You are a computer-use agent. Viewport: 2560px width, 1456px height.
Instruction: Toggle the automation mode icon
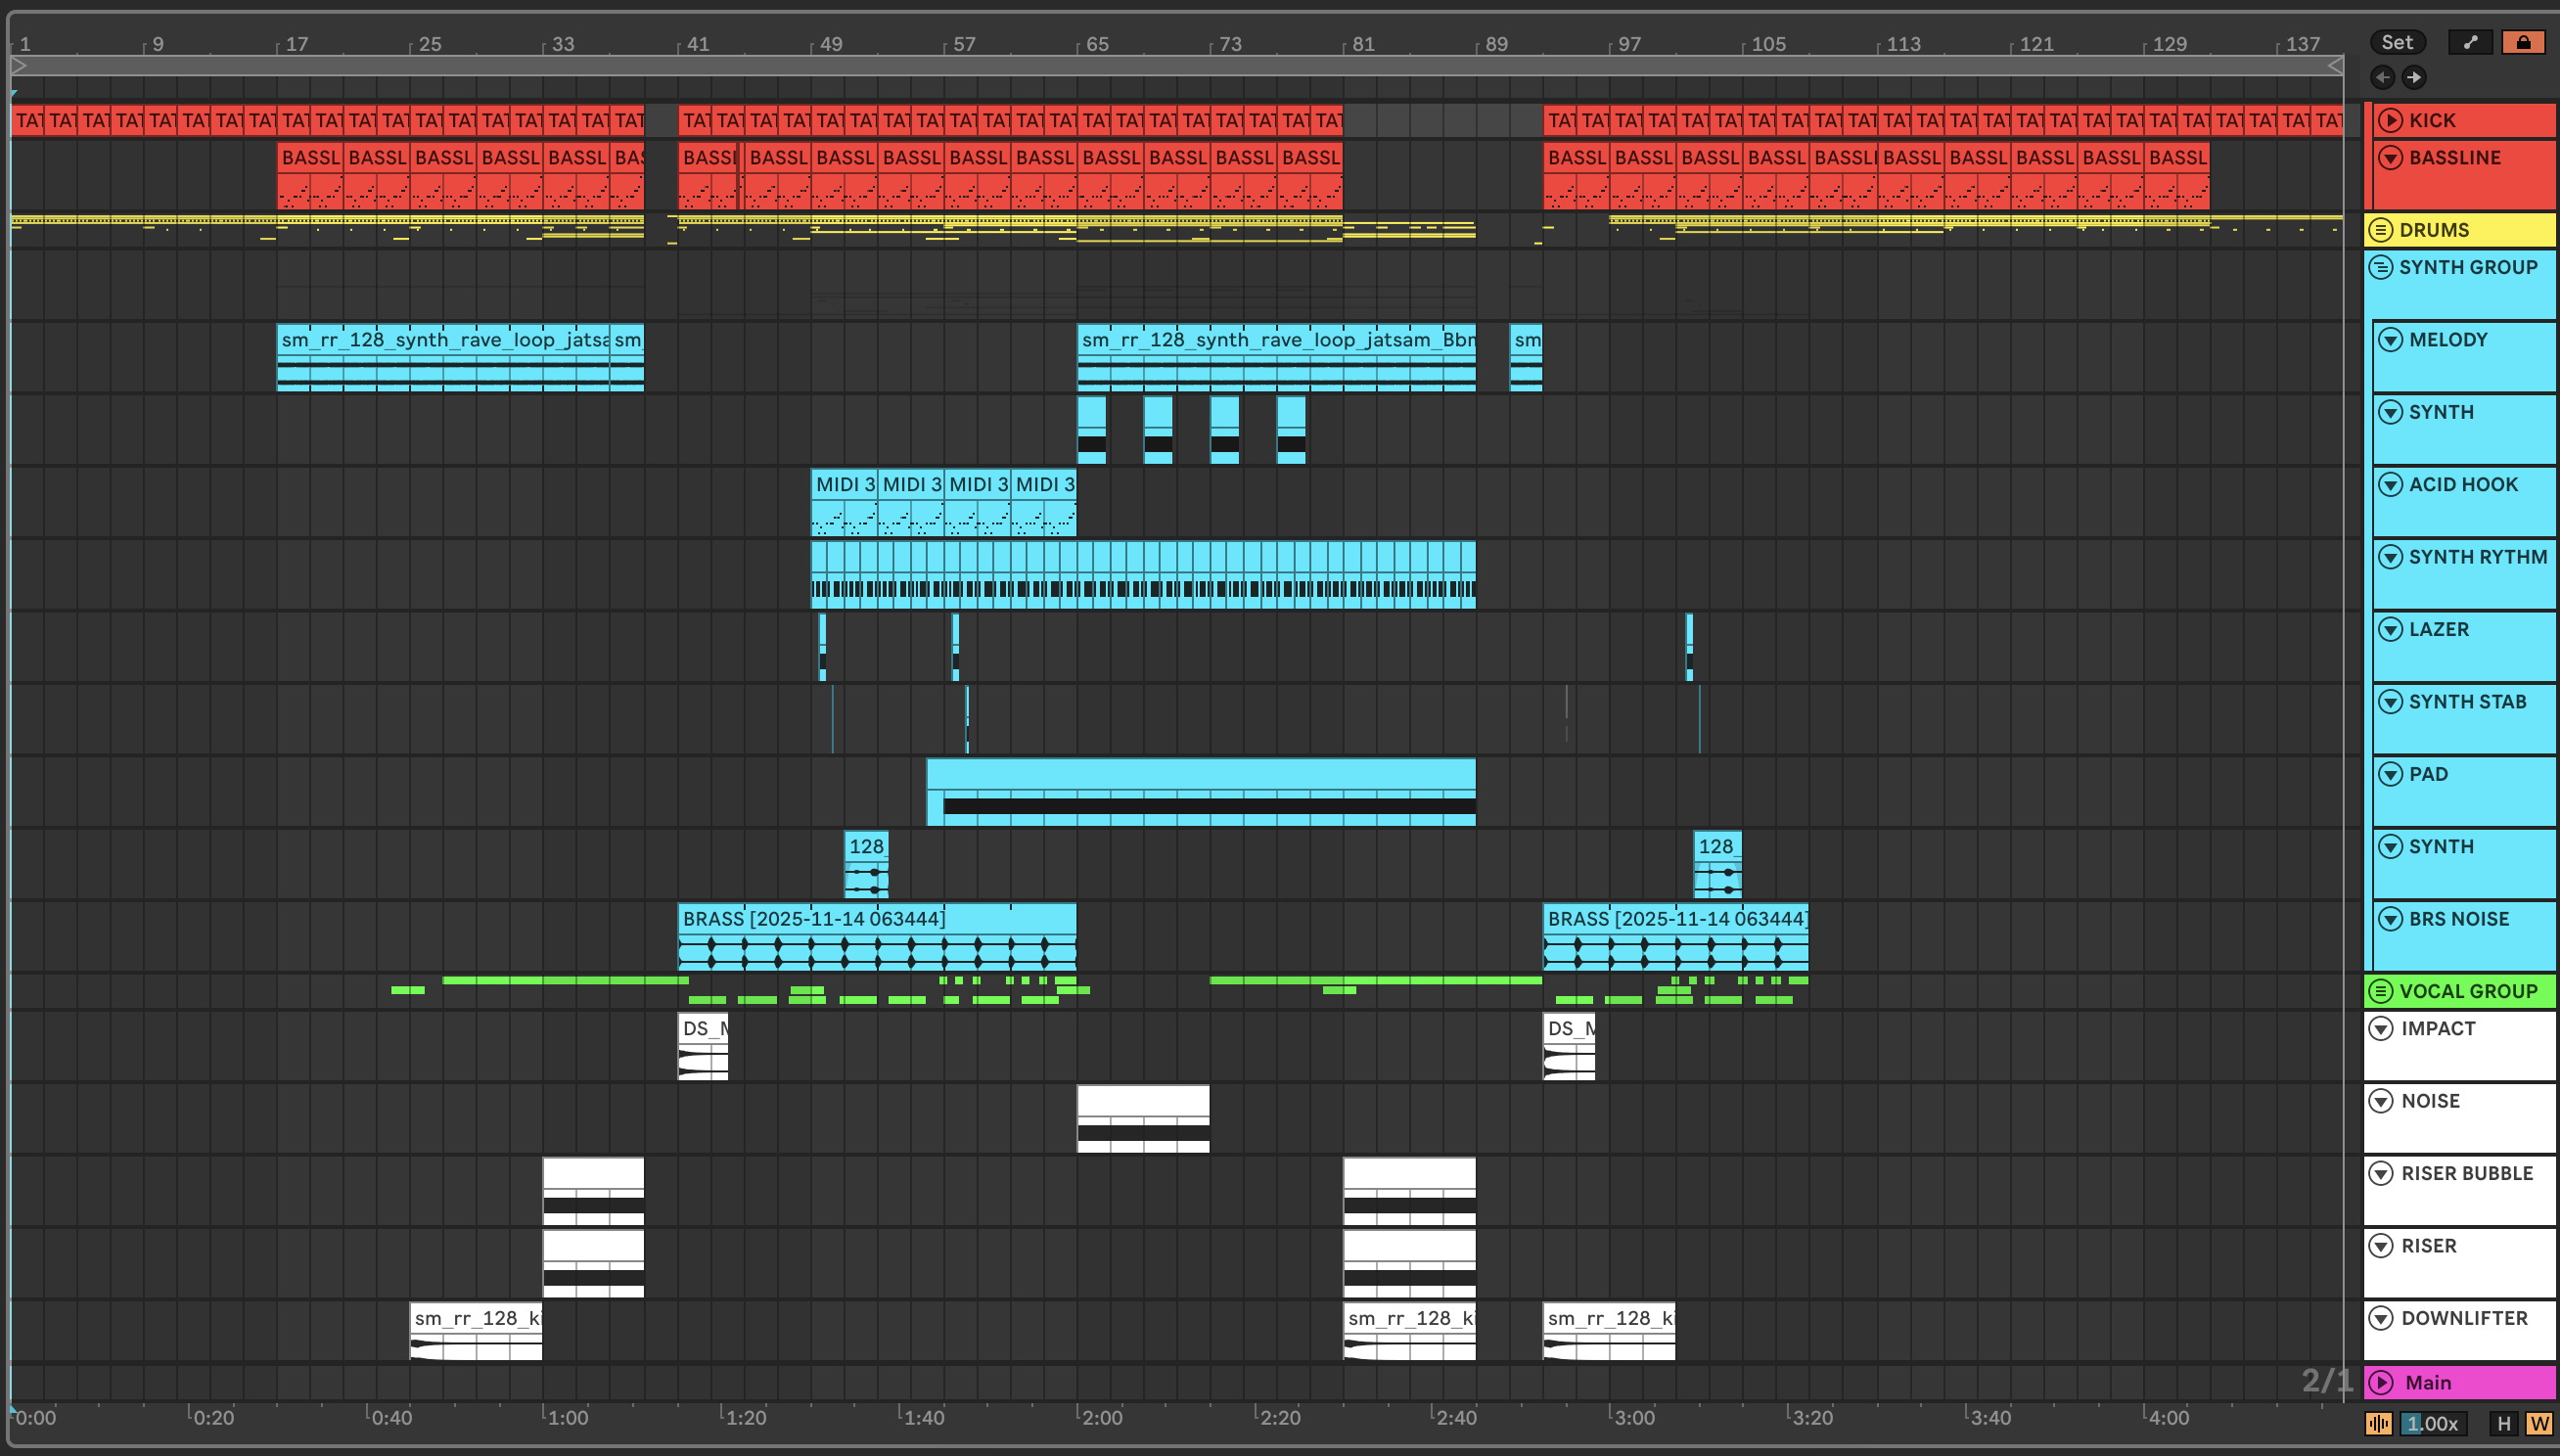(2470, 42)
